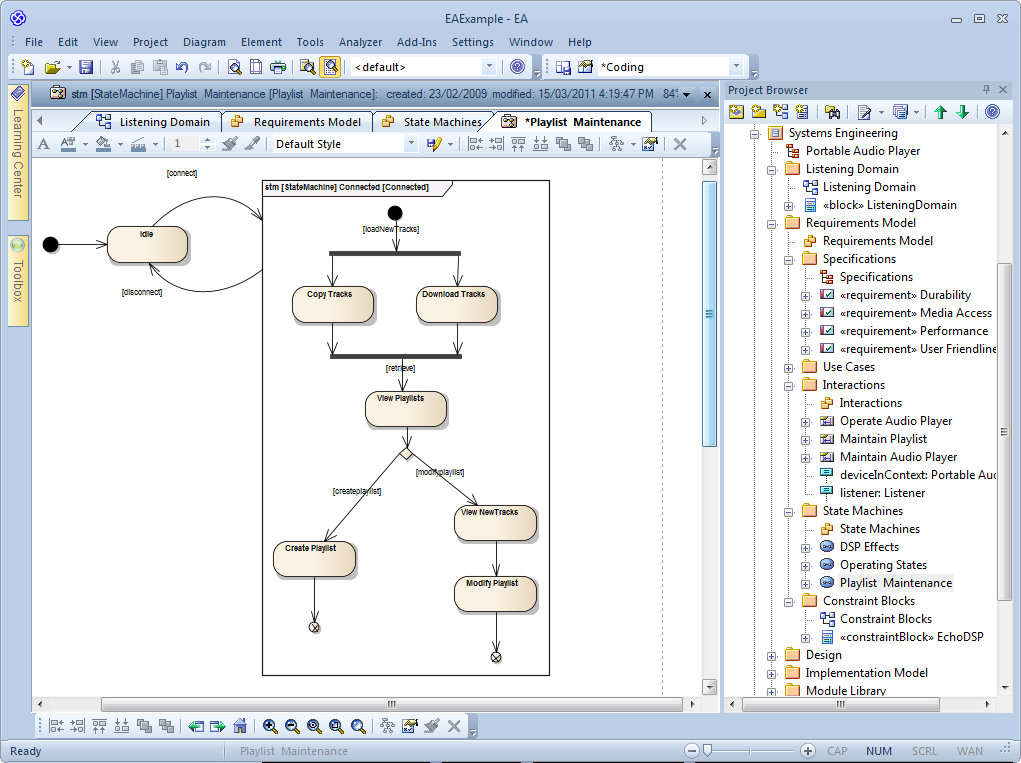Toggle the CAP indicator in the status bar
This screenshot has height=763, width=1021.
(838, 751)
